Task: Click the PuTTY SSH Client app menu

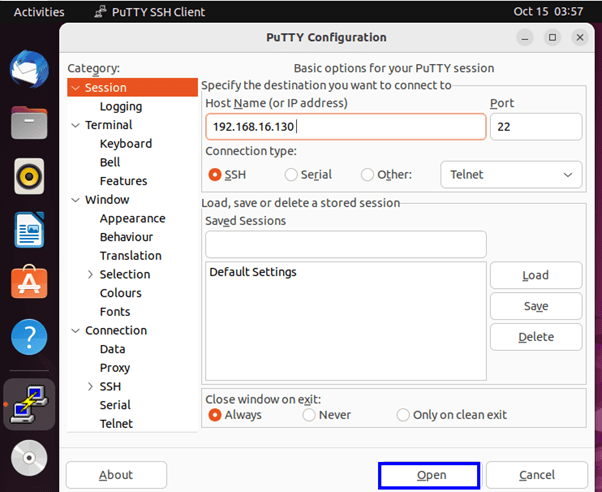Action: click(150, 12)
